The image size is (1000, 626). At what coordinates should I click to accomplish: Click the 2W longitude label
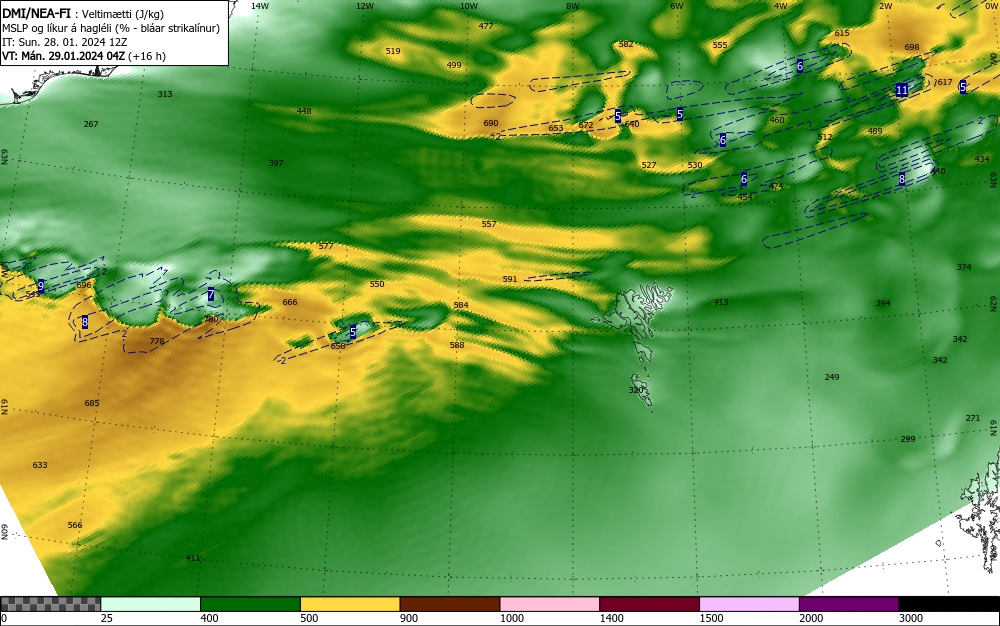point(886,6)
